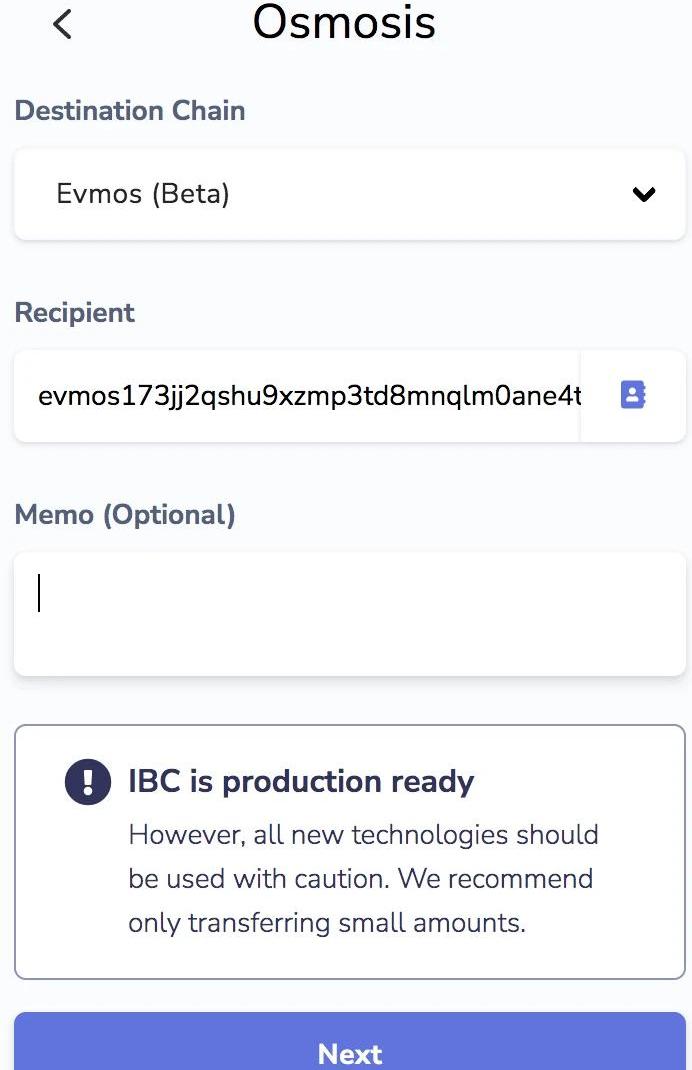Select the Evmos (Beta) text label
Image resolution: width=692 pixels, height=1070 pixels.
point(143,194)
